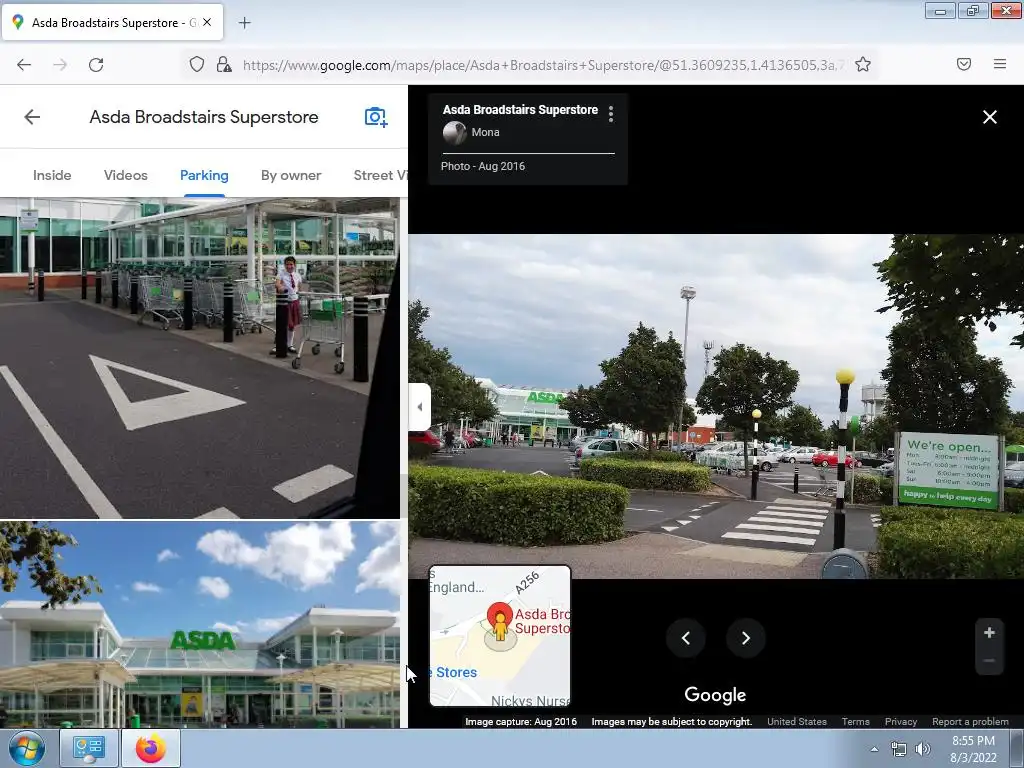Open three-dot menu on photo info card
This screenshot has height=768, width=1024.
coord(611,114)
